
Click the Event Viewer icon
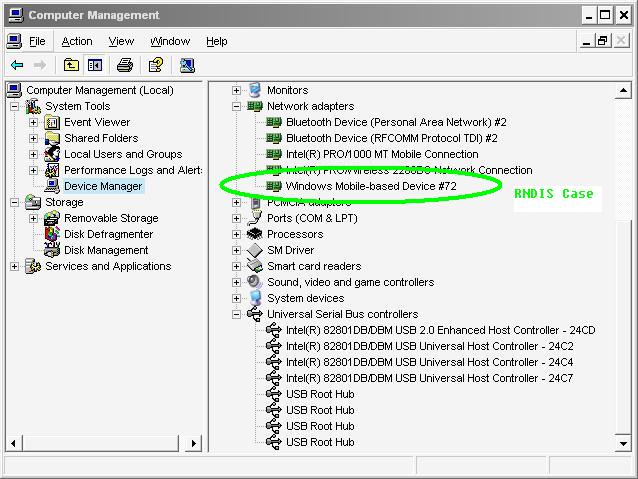[x=52, y=122]
